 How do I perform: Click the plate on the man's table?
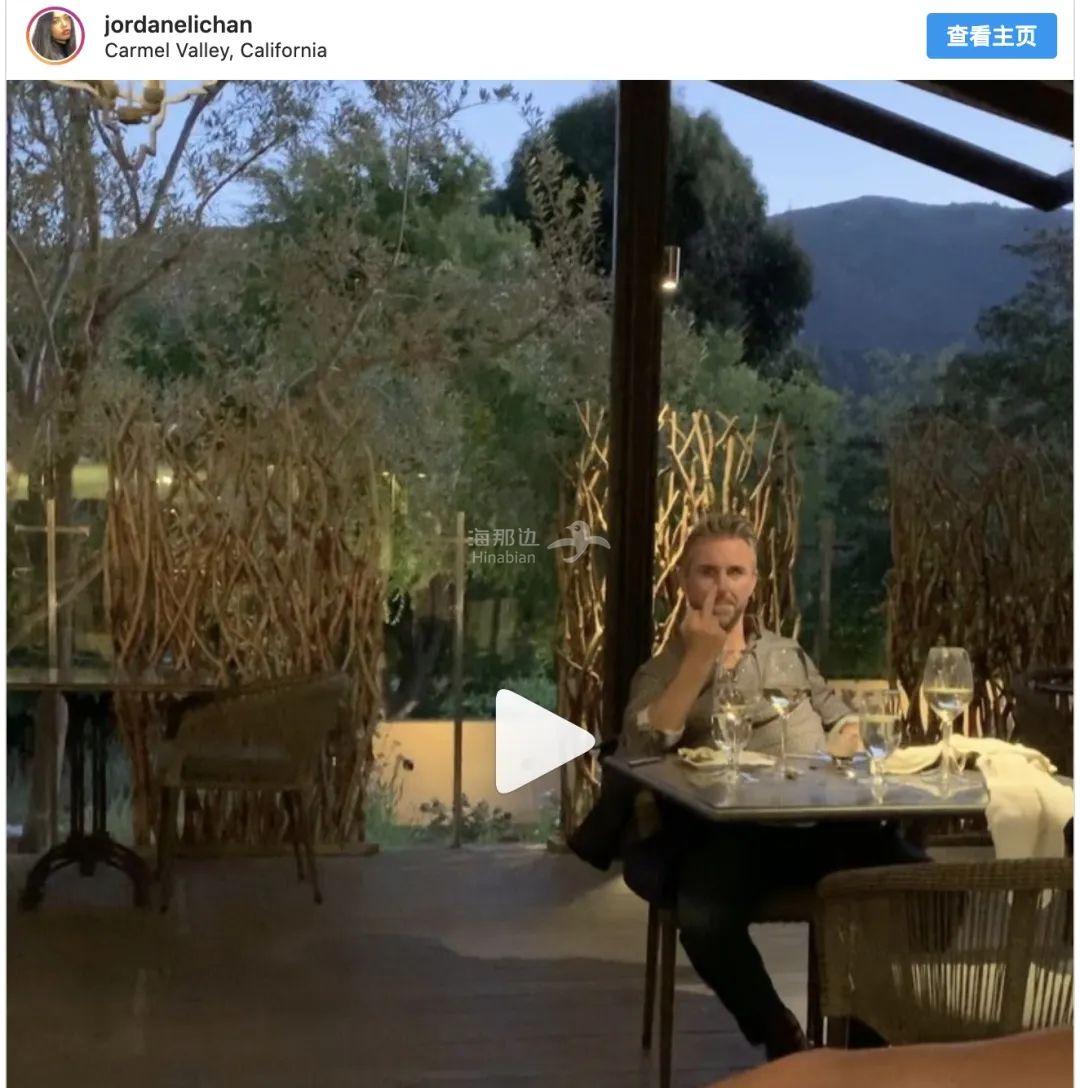[722, 758]
